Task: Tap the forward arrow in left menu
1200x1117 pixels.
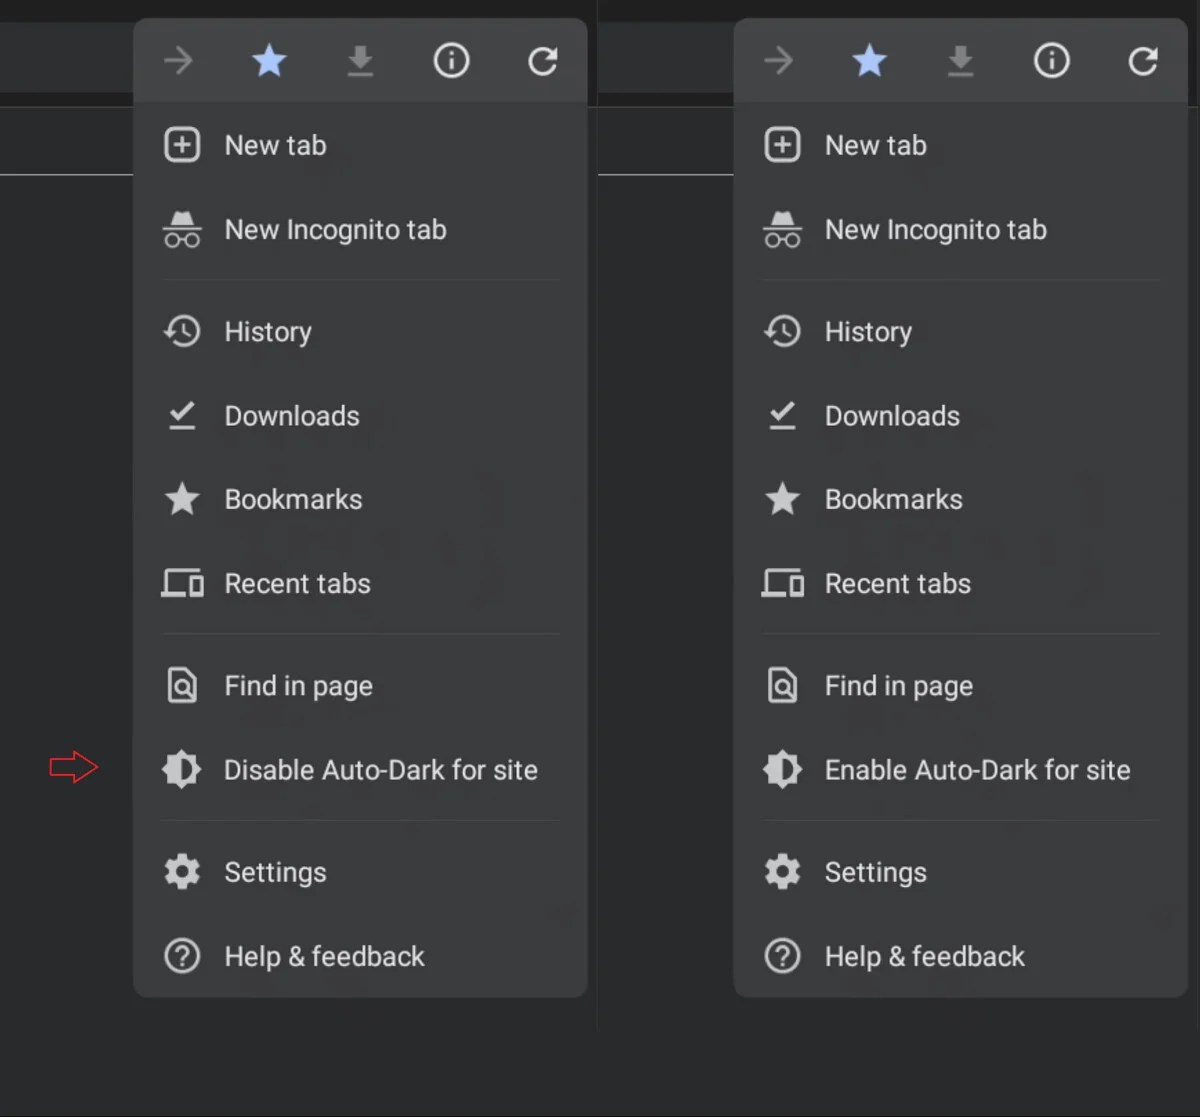Action: [178, 61]
